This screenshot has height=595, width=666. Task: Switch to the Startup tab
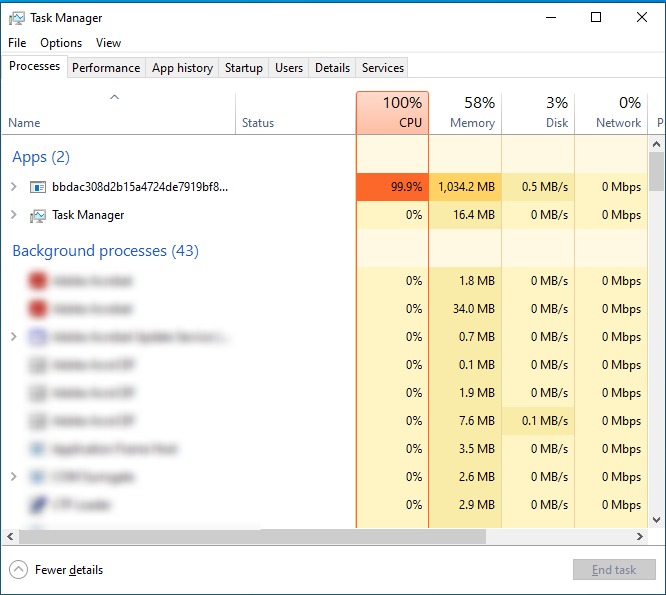pyautogui.click(x=244, y=68)
